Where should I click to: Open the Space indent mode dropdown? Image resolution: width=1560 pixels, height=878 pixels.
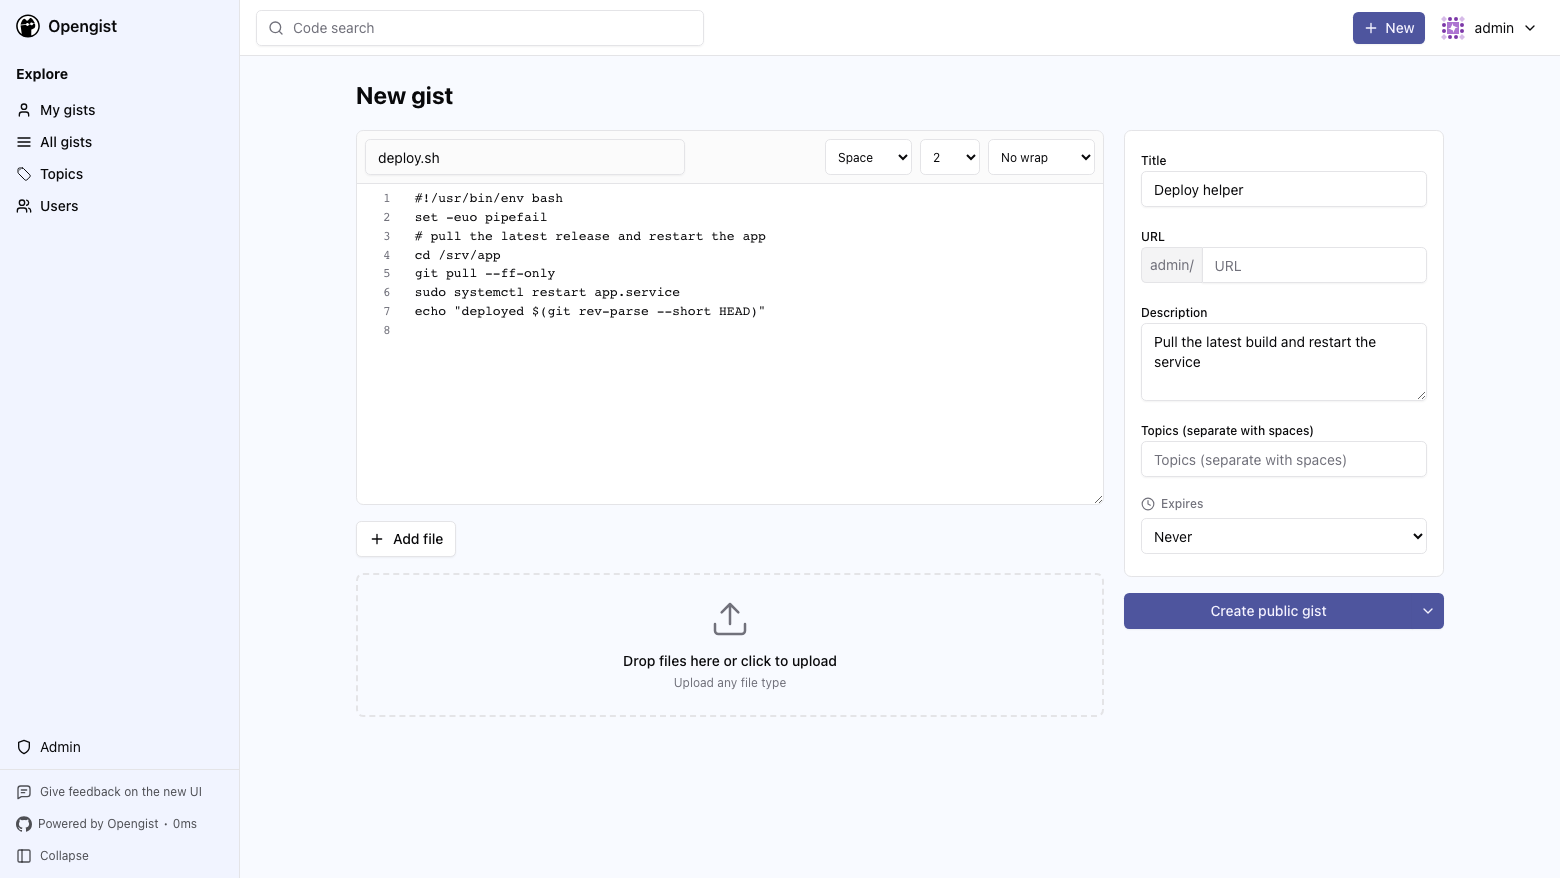click(868, 157)
